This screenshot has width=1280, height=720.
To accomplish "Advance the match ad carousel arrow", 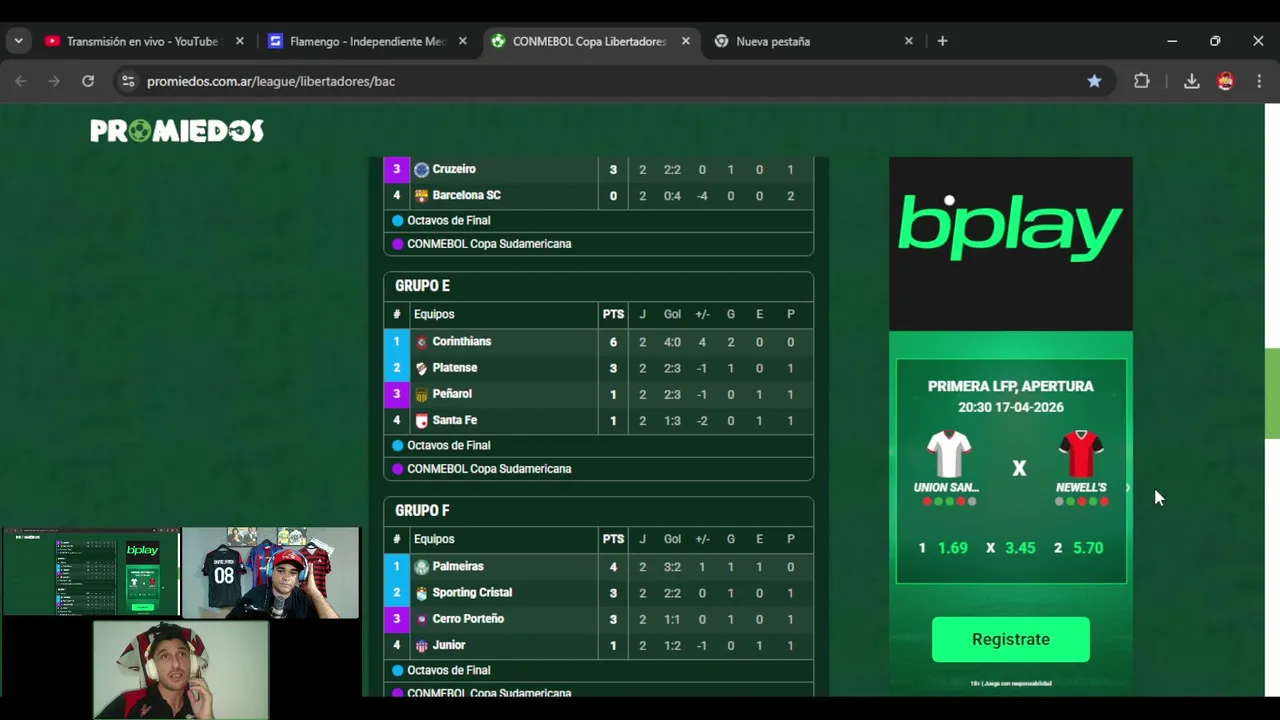I will point(1127,488).
